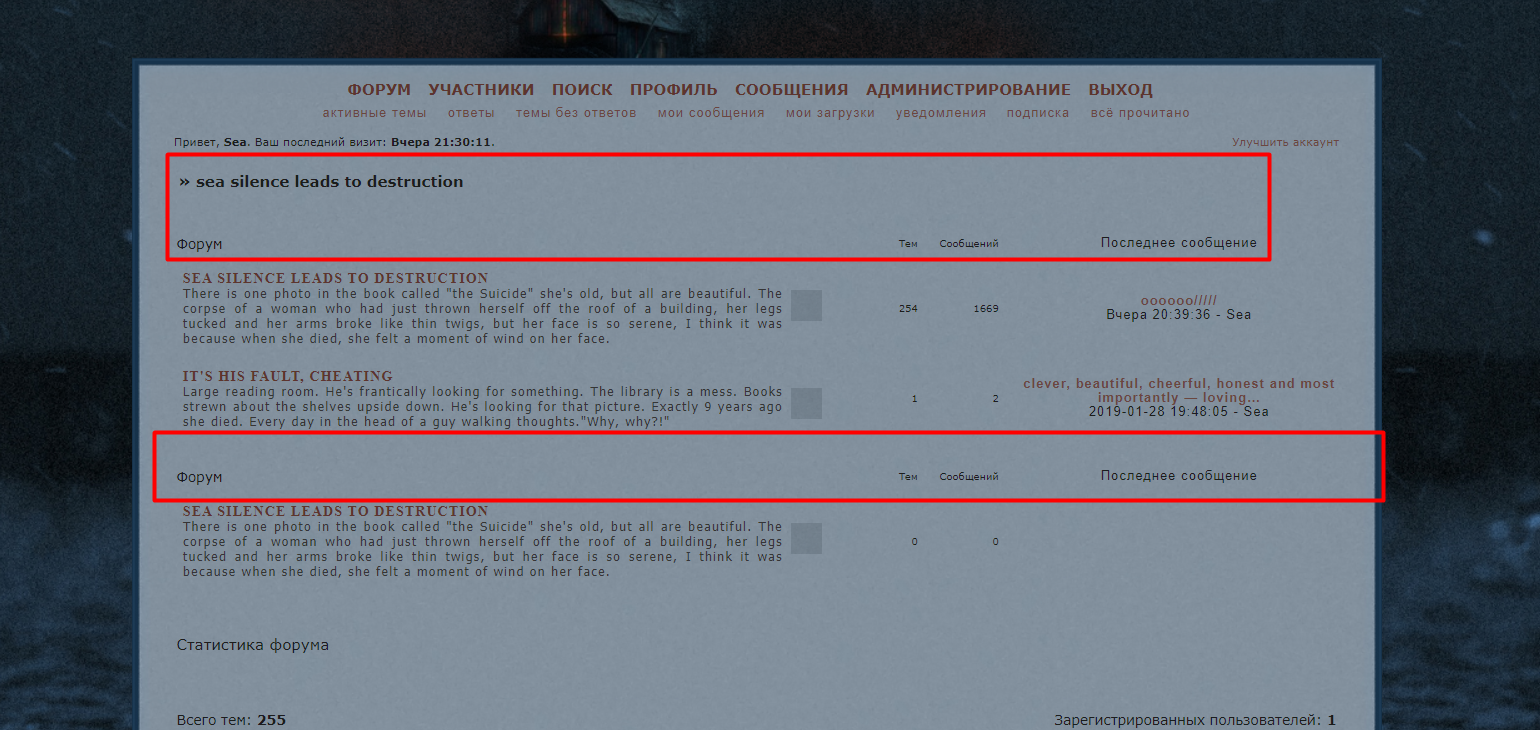Click the Улучшить аккаунт link

point(1285,142)
